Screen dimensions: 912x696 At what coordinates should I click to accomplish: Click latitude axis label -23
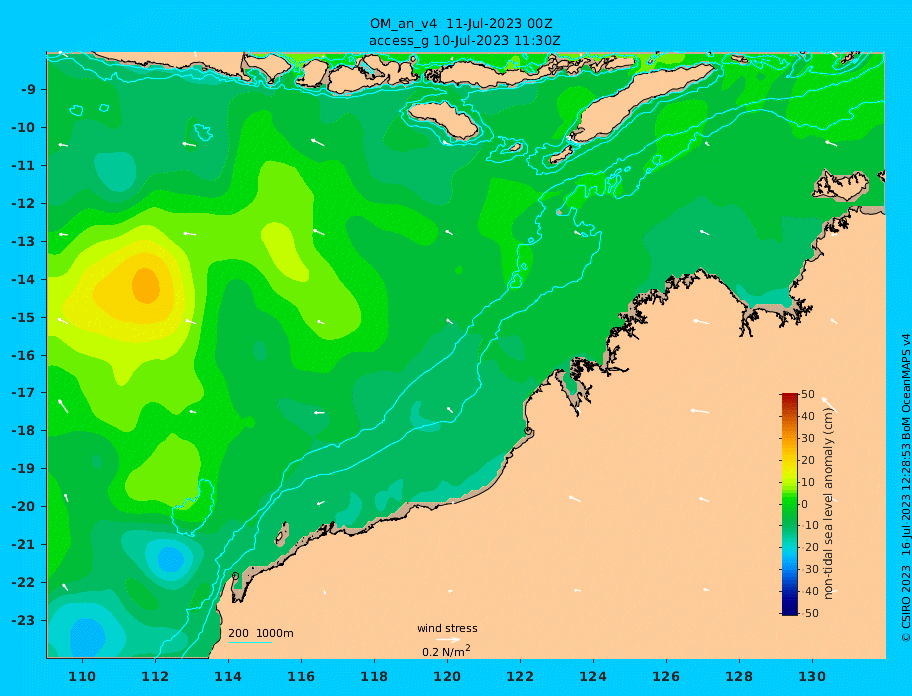click(x=25, y=620)
